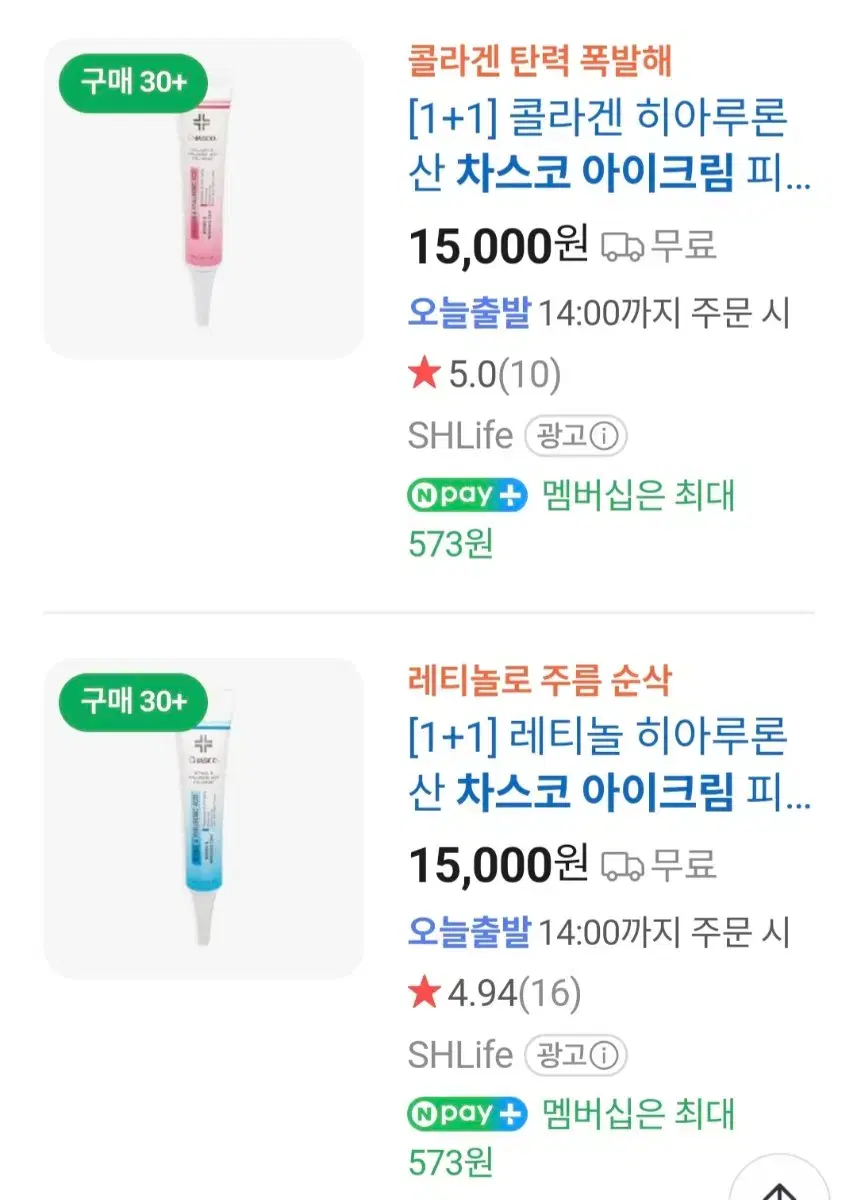Screen dimensions: 857x1200
Task: Tap the 구매 30+ badge on blue product
Action: coord(133,702)
